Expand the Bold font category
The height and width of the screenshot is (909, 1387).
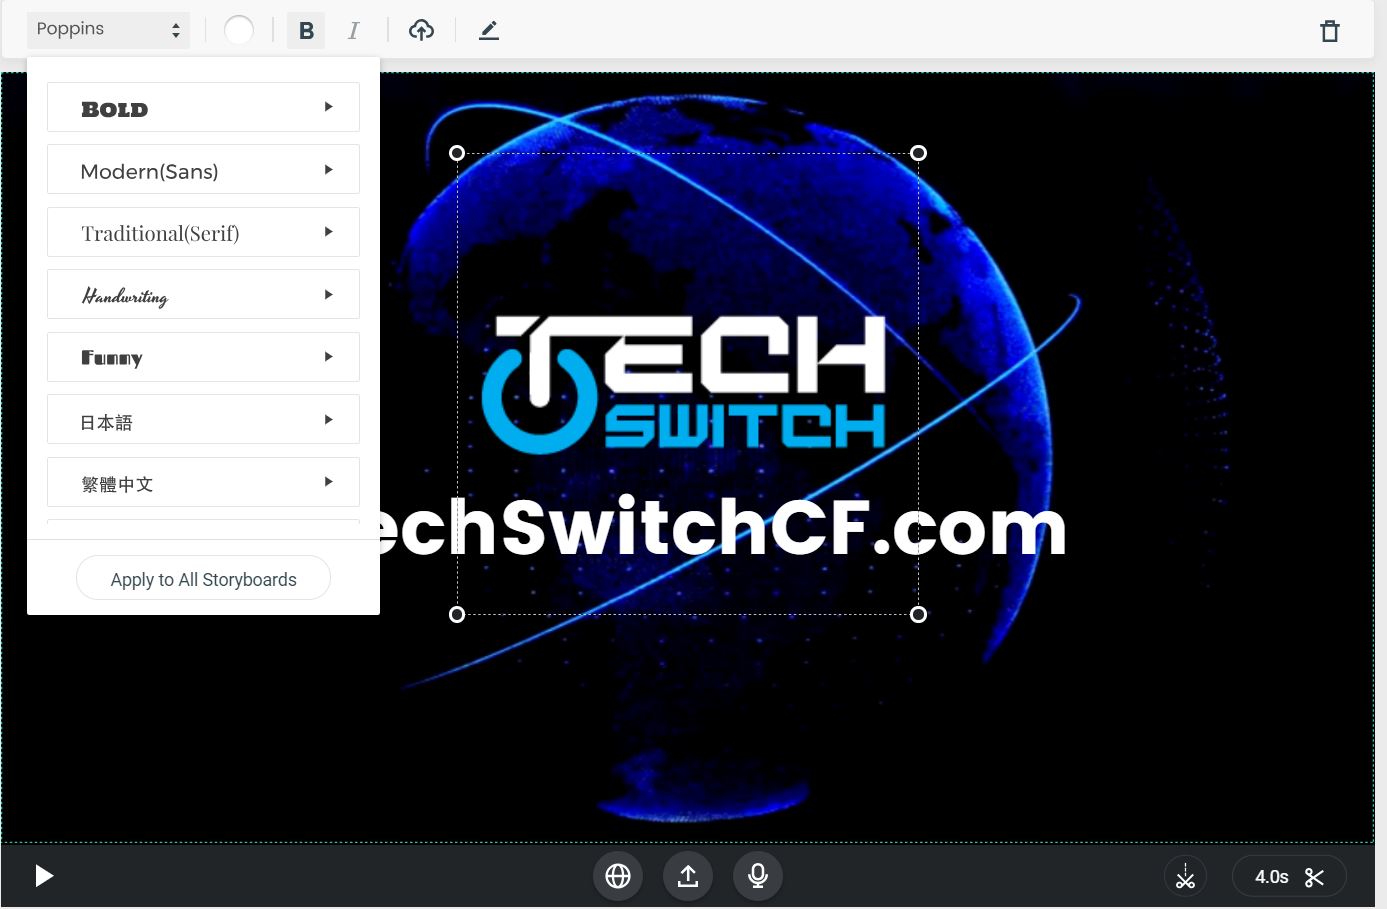point(203,108)
